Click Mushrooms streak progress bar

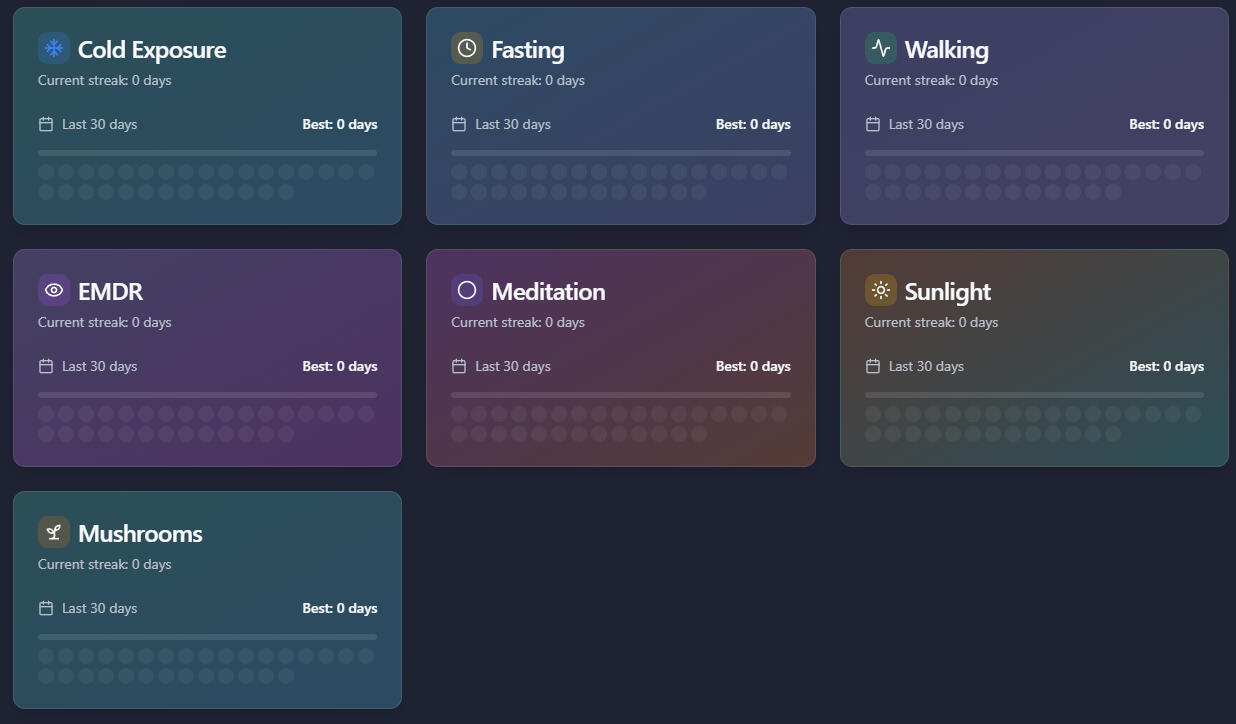point(207,637)
